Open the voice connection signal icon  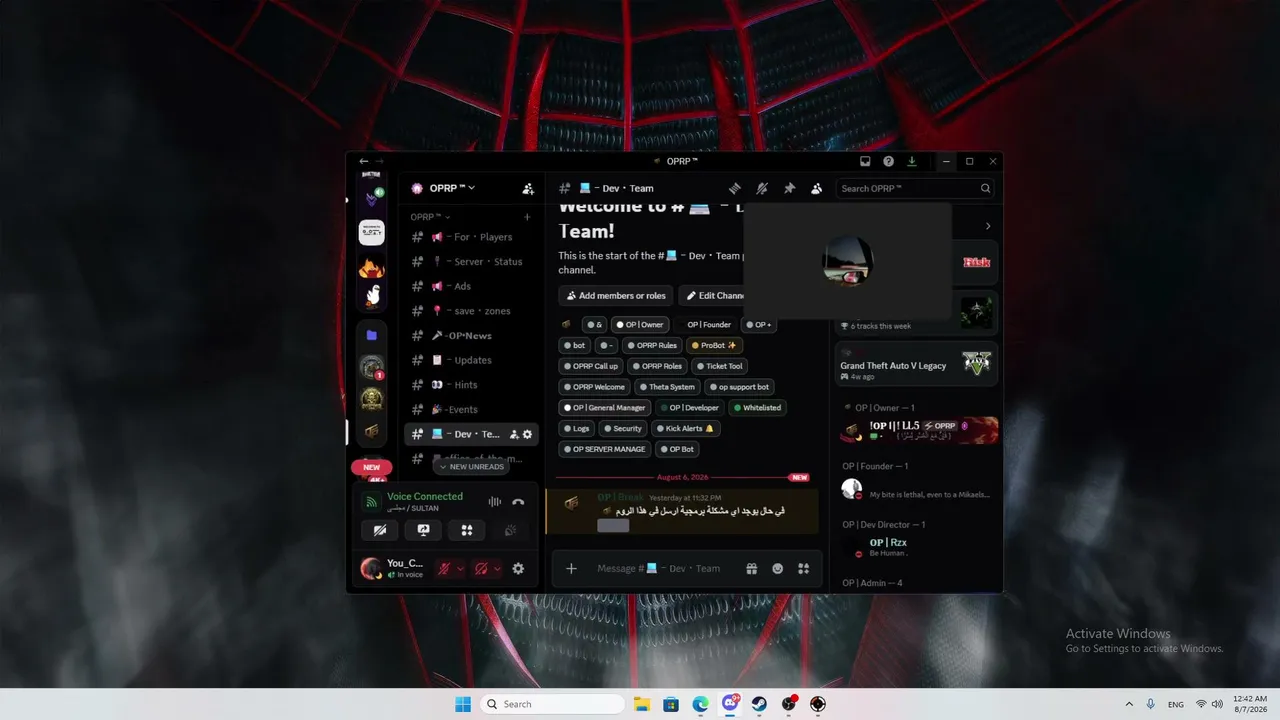pos(371,502)
